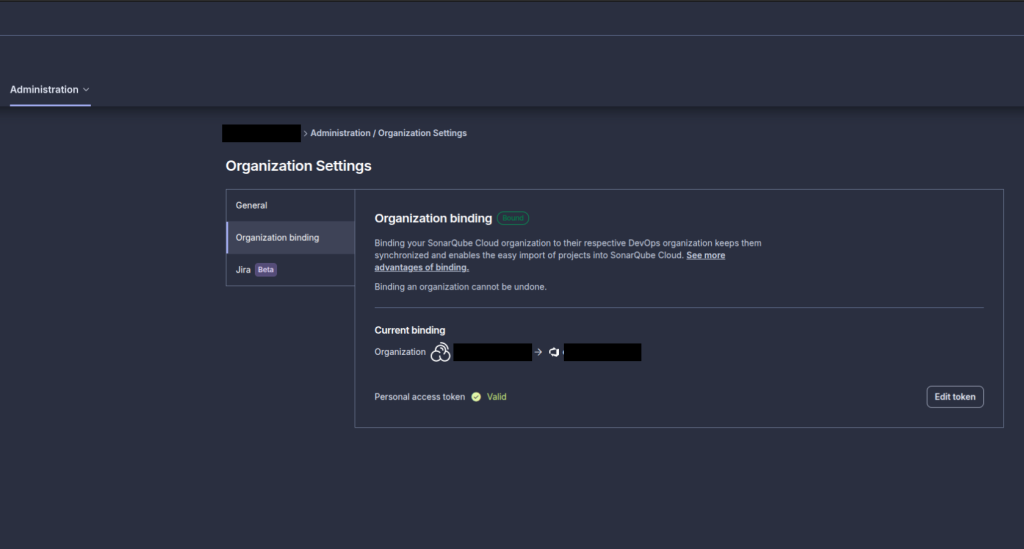
Task: Open the Jira settings tab
Action: (x=243, y=270)
